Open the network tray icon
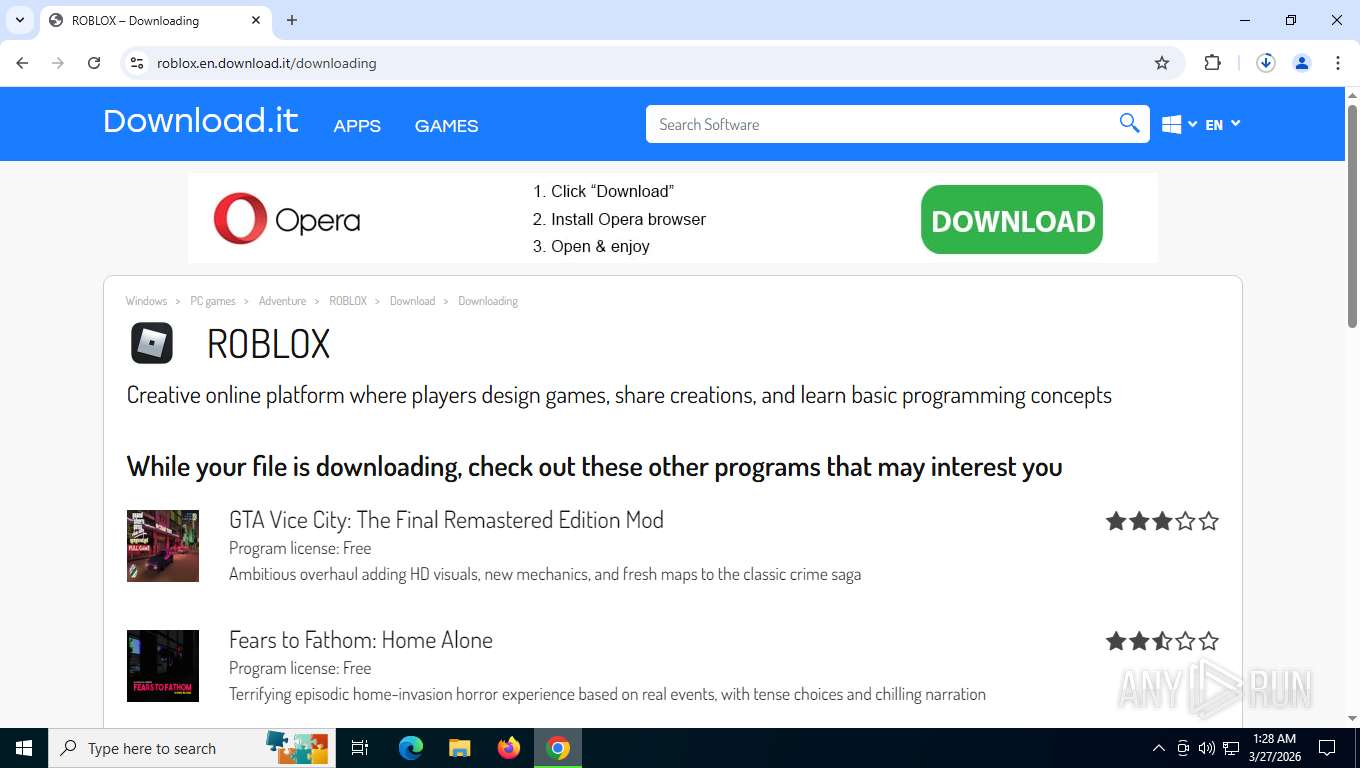1360x768 pixels. click(x=1231, y=748)
